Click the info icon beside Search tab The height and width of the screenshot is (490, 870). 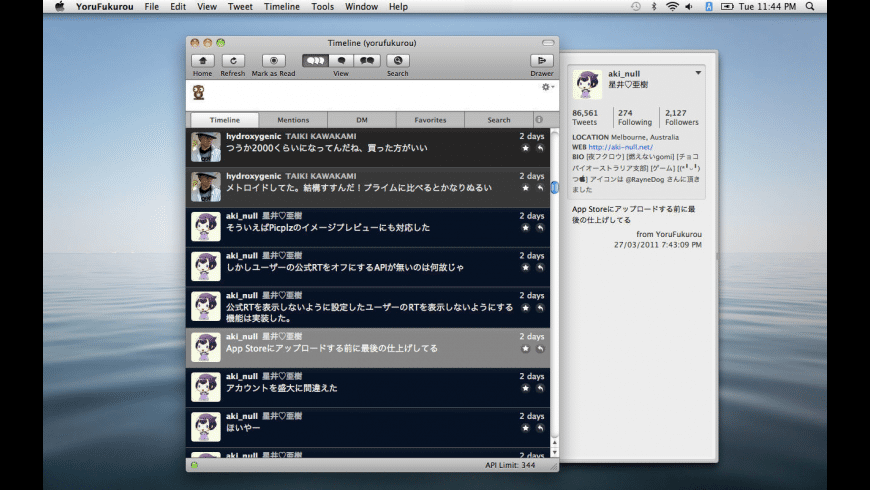[539, 120]
